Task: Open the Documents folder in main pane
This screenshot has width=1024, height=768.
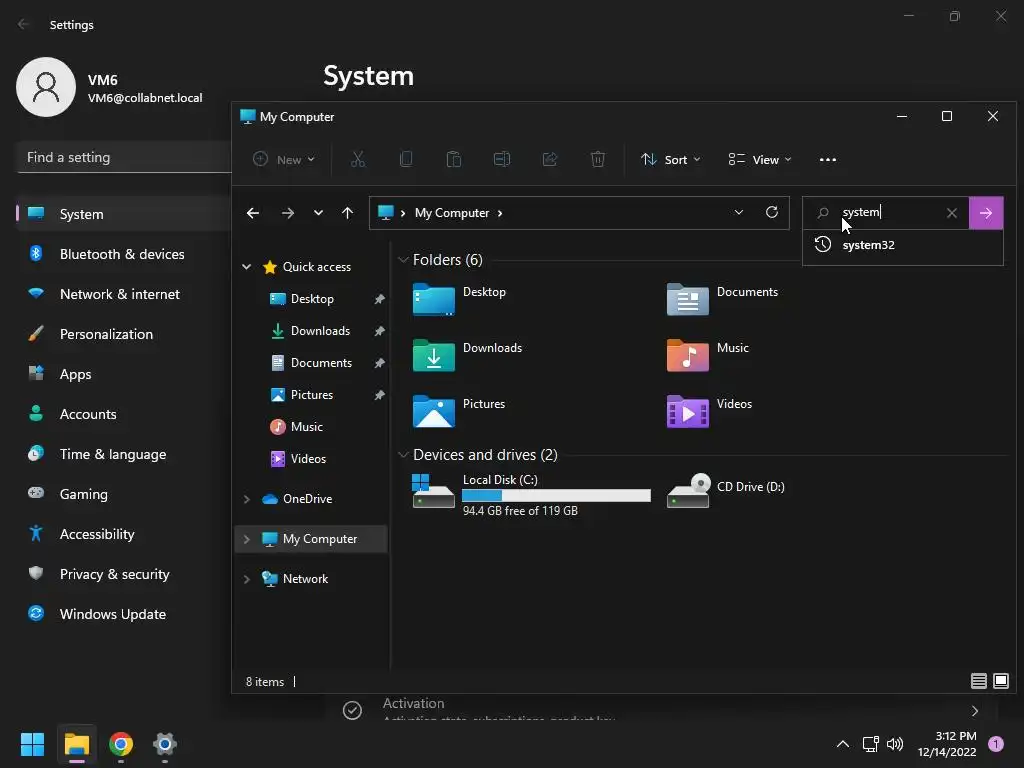Action: pyautogui.click(x=688, y=299)
